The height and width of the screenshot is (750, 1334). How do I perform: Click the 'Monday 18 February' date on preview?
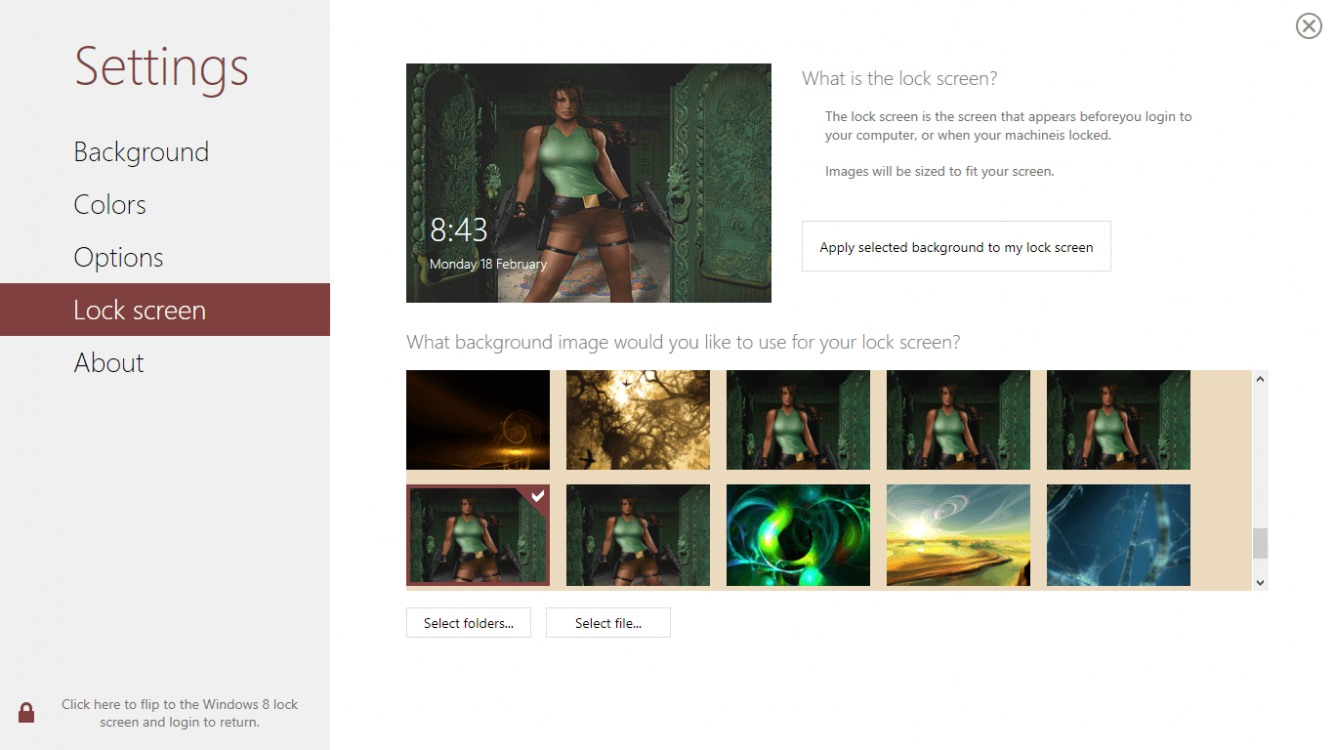(x=488, y=264)
